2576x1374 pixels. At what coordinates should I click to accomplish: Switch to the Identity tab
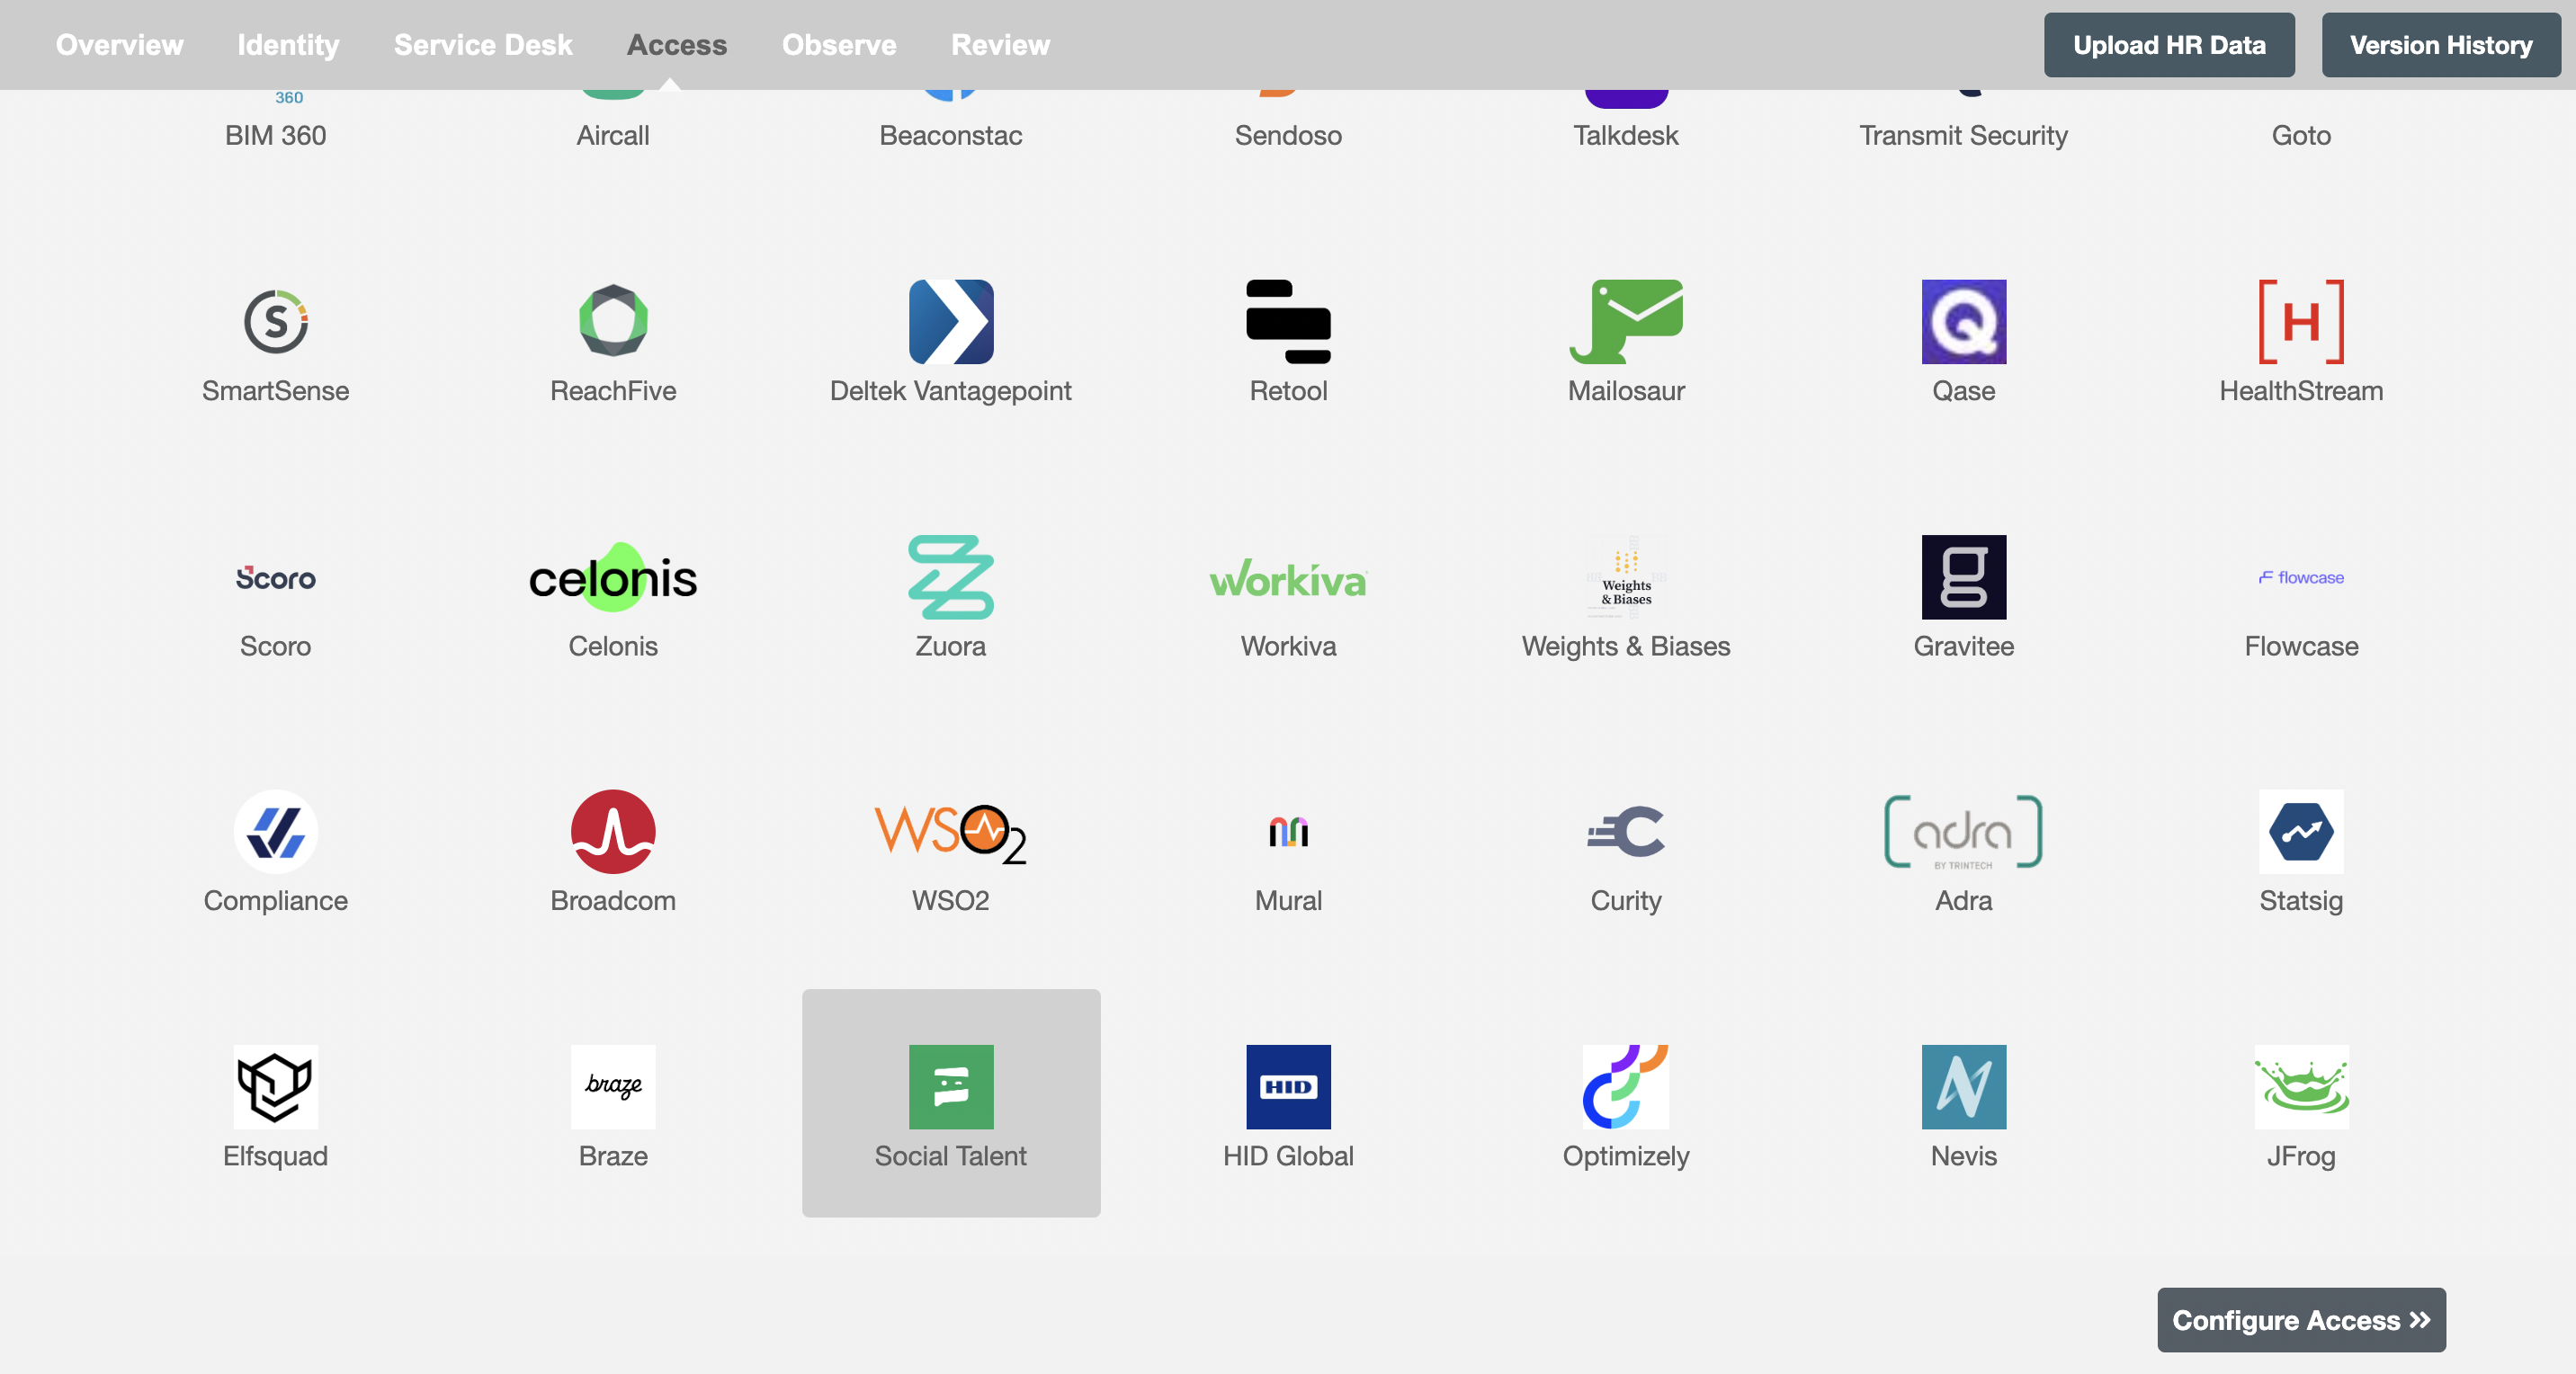click(284, 42)
